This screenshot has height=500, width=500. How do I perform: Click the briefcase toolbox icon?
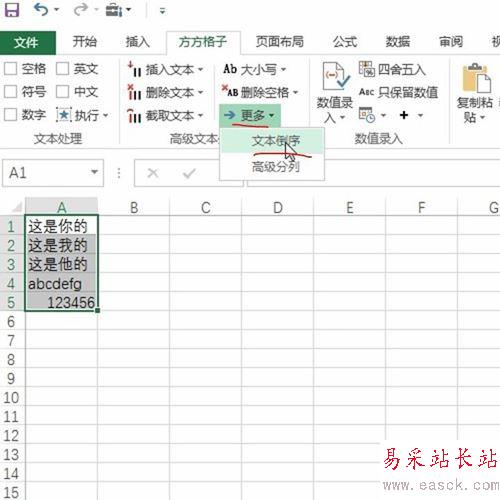[x=114, y=10]
